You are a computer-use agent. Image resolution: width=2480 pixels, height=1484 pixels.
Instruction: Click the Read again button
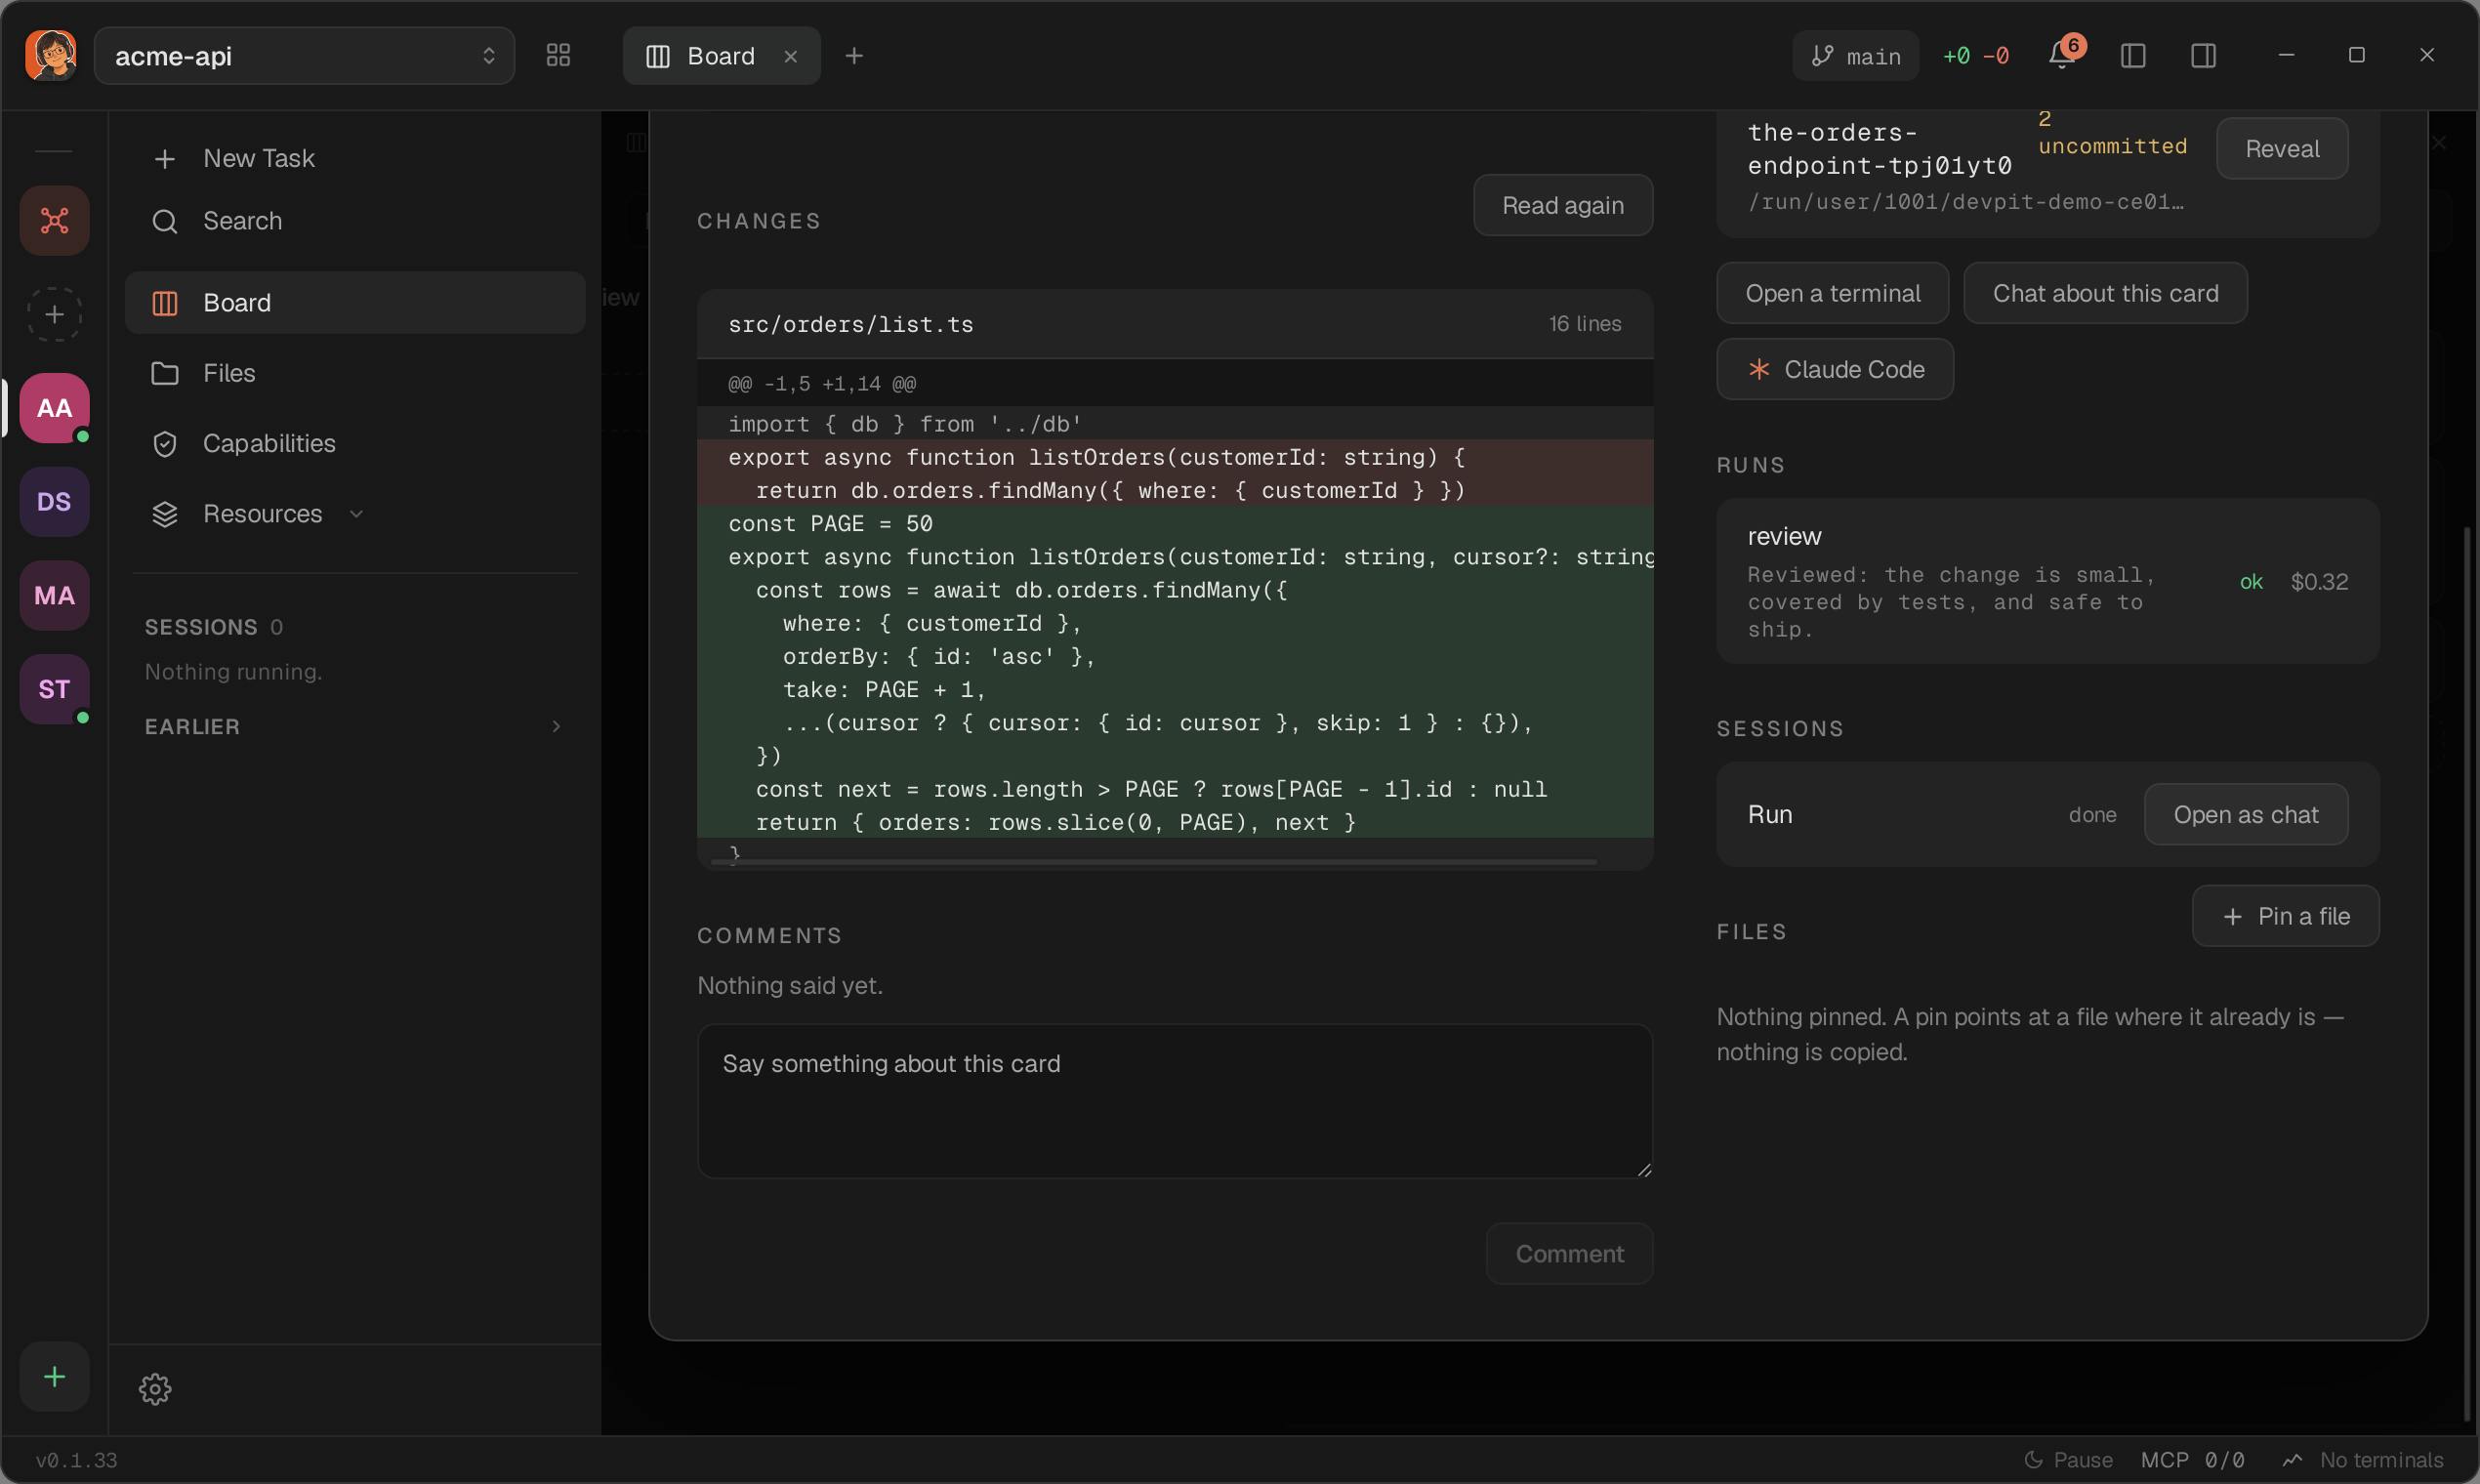(x=1562, y=205)
